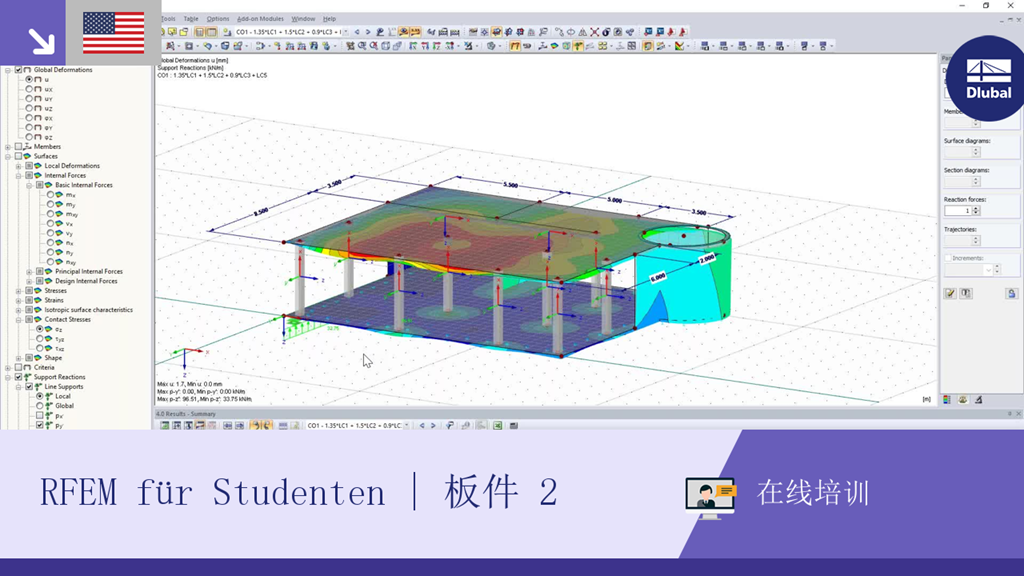Open the Options menu

click(218, 19)
